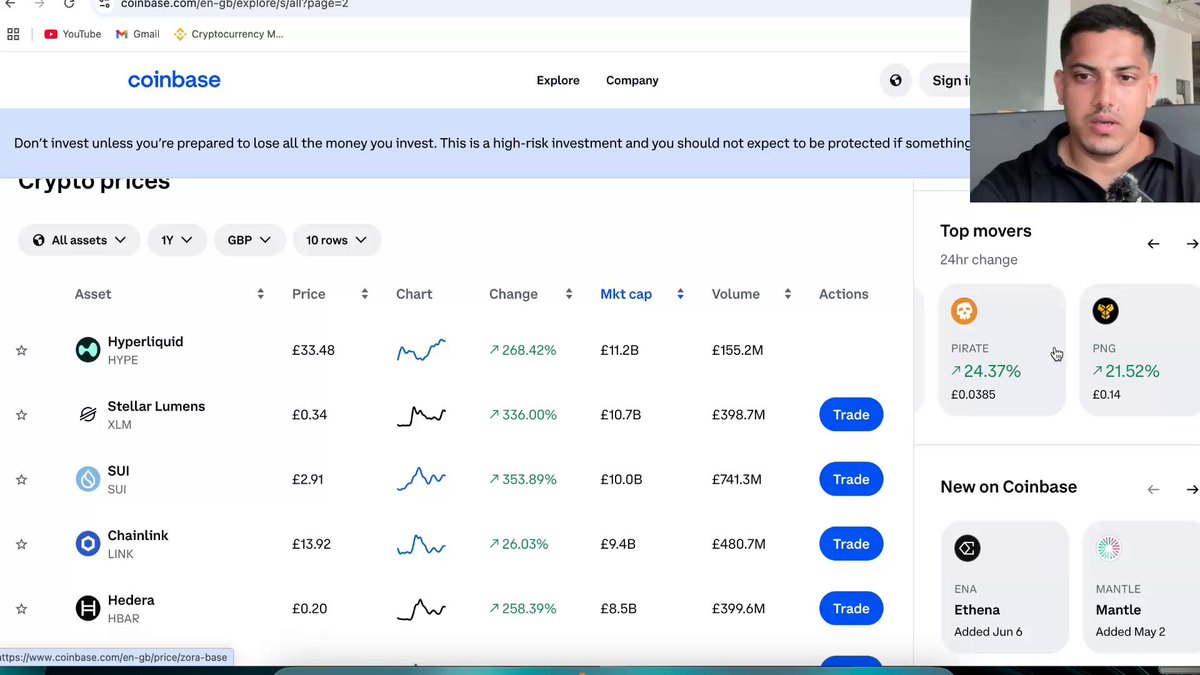Trade Hedera
This screenshot has width=1200, height=675.
851,609
